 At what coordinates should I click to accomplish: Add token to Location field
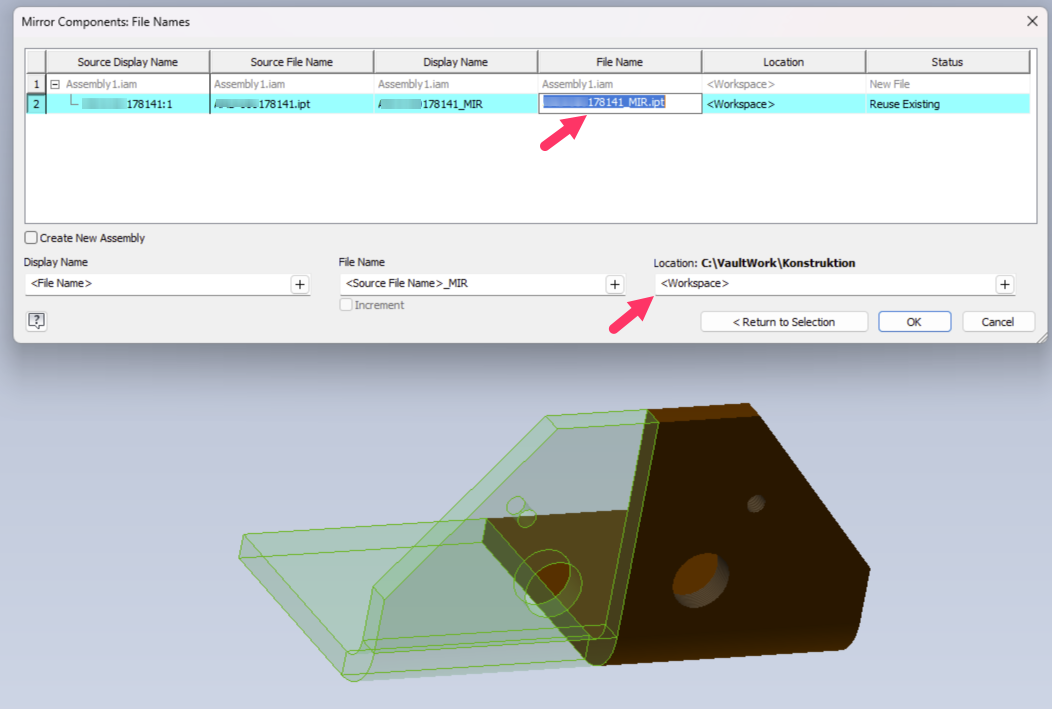pyautogui.click(x=1004, y=284)
